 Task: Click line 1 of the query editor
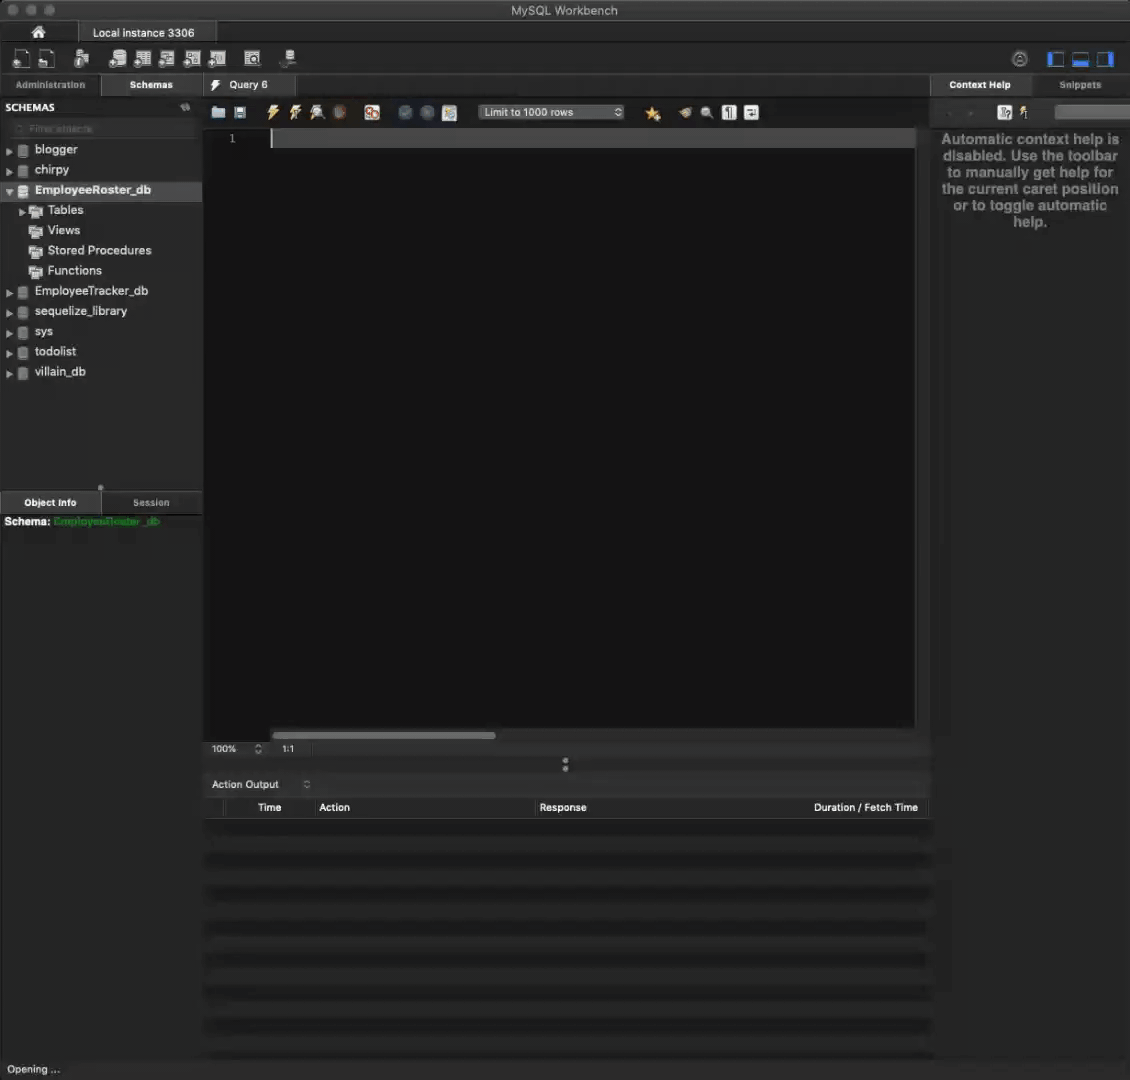pos(592,138)
